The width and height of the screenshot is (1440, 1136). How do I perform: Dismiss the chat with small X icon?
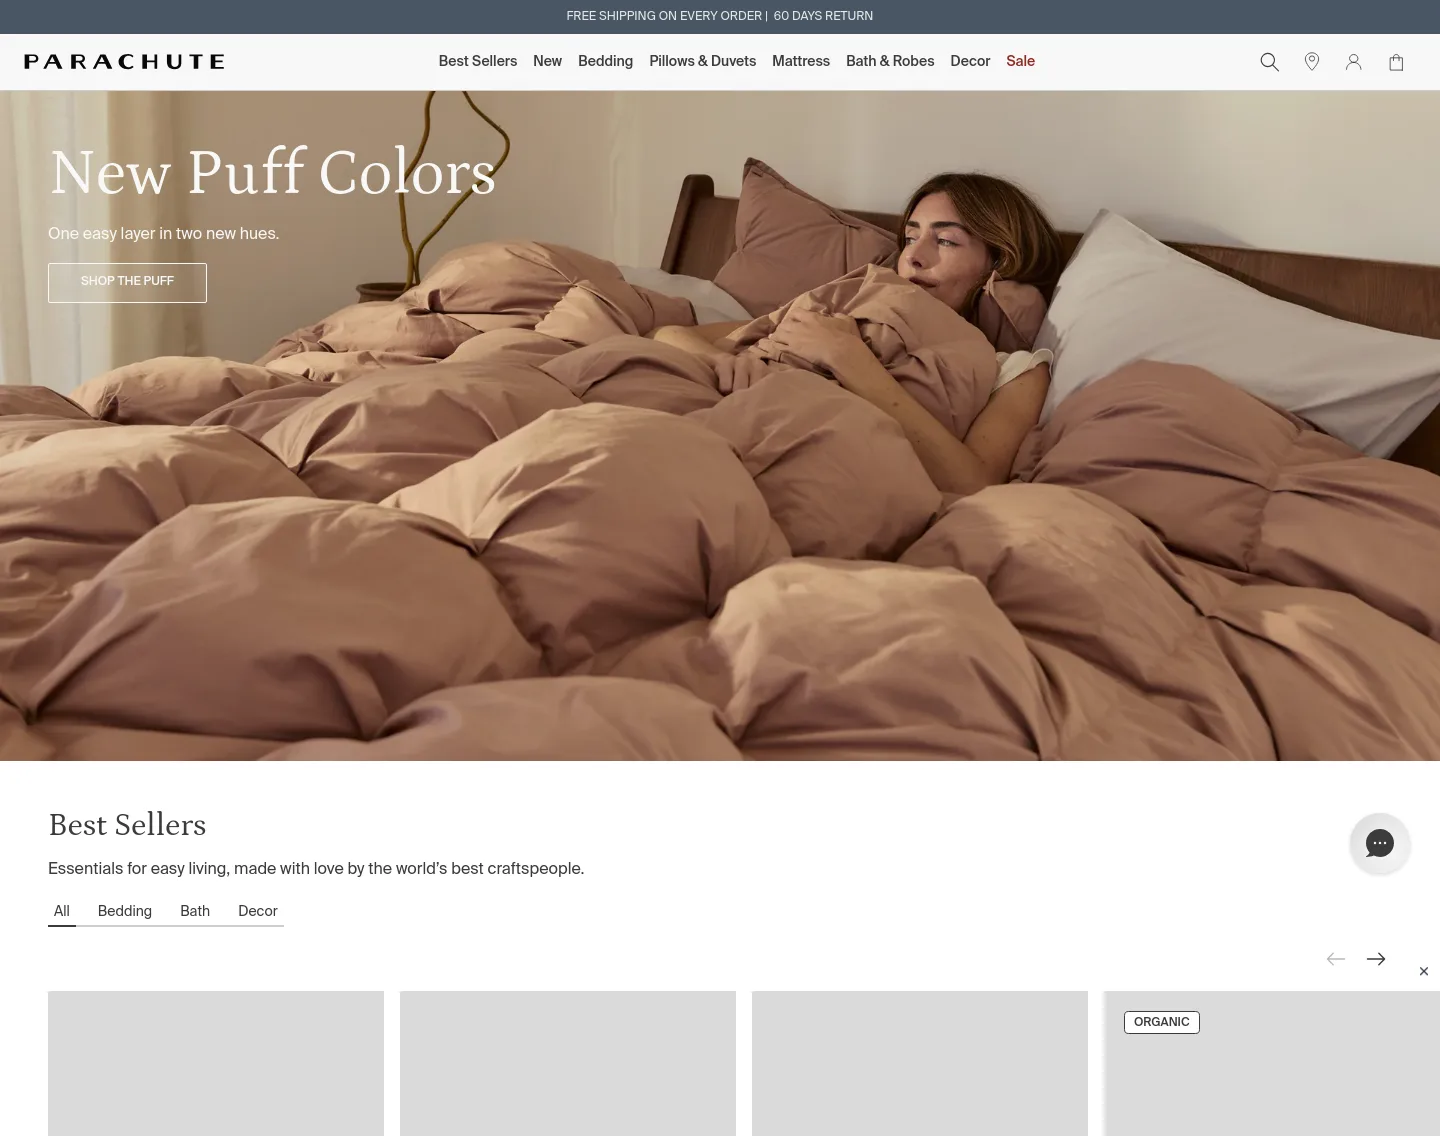click(x=1424, y=971)
